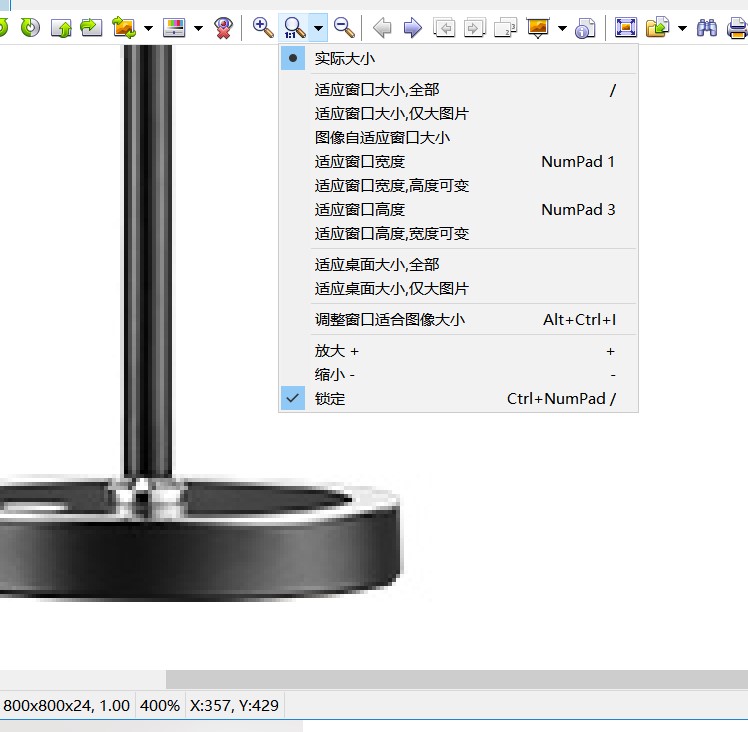Click the red-eye correction icon

(223, 28)
